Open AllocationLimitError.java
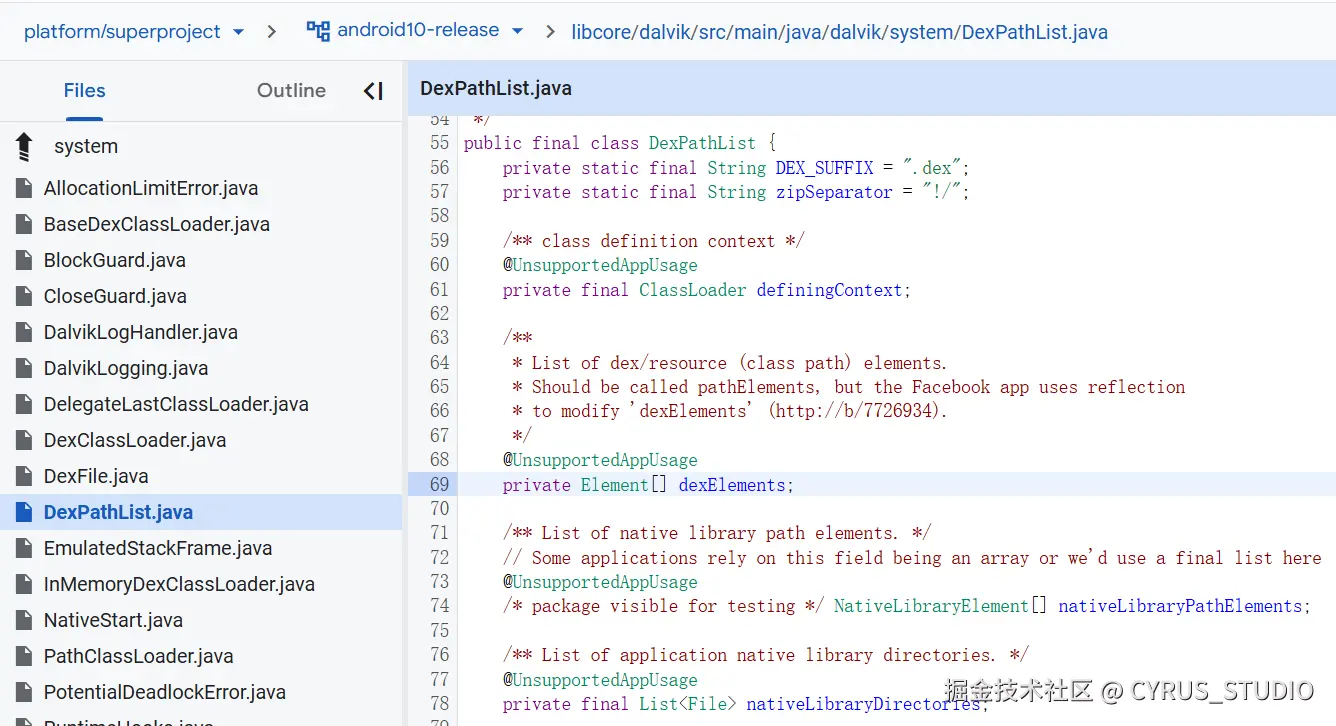This screenshot has width=1336, height=726. point(151,188)
